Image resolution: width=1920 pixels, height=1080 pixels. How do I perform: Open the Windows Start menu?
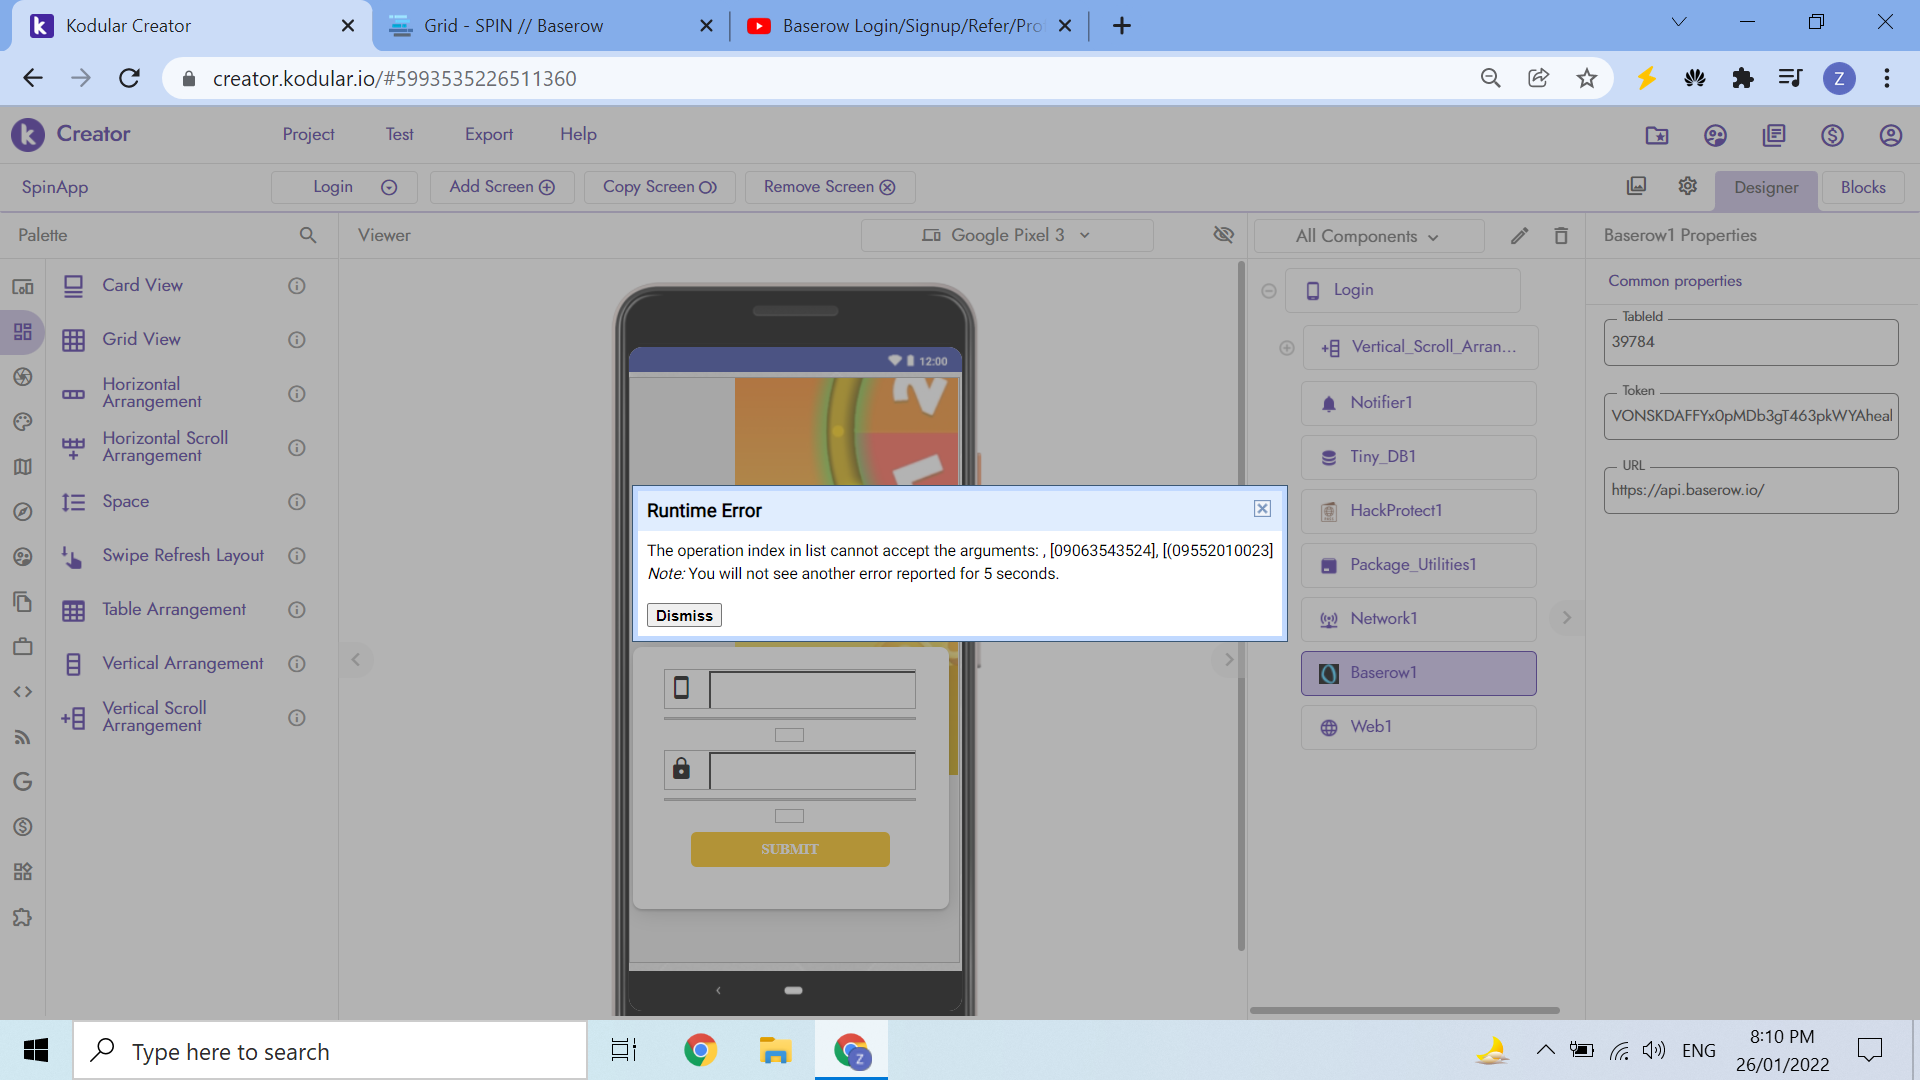36,1050
